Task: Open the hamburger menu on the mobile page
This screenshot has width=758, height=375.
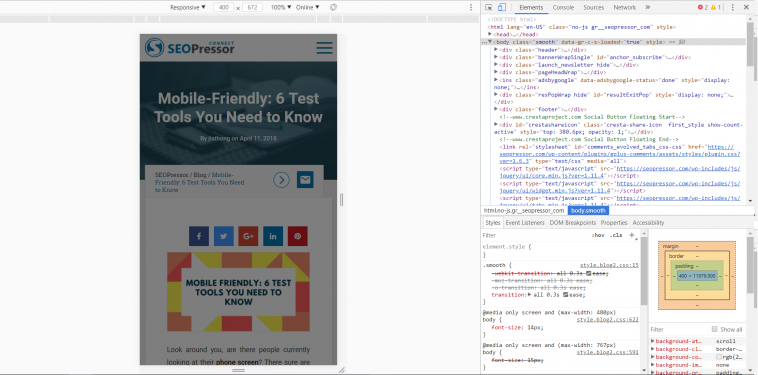Action: 324,47
